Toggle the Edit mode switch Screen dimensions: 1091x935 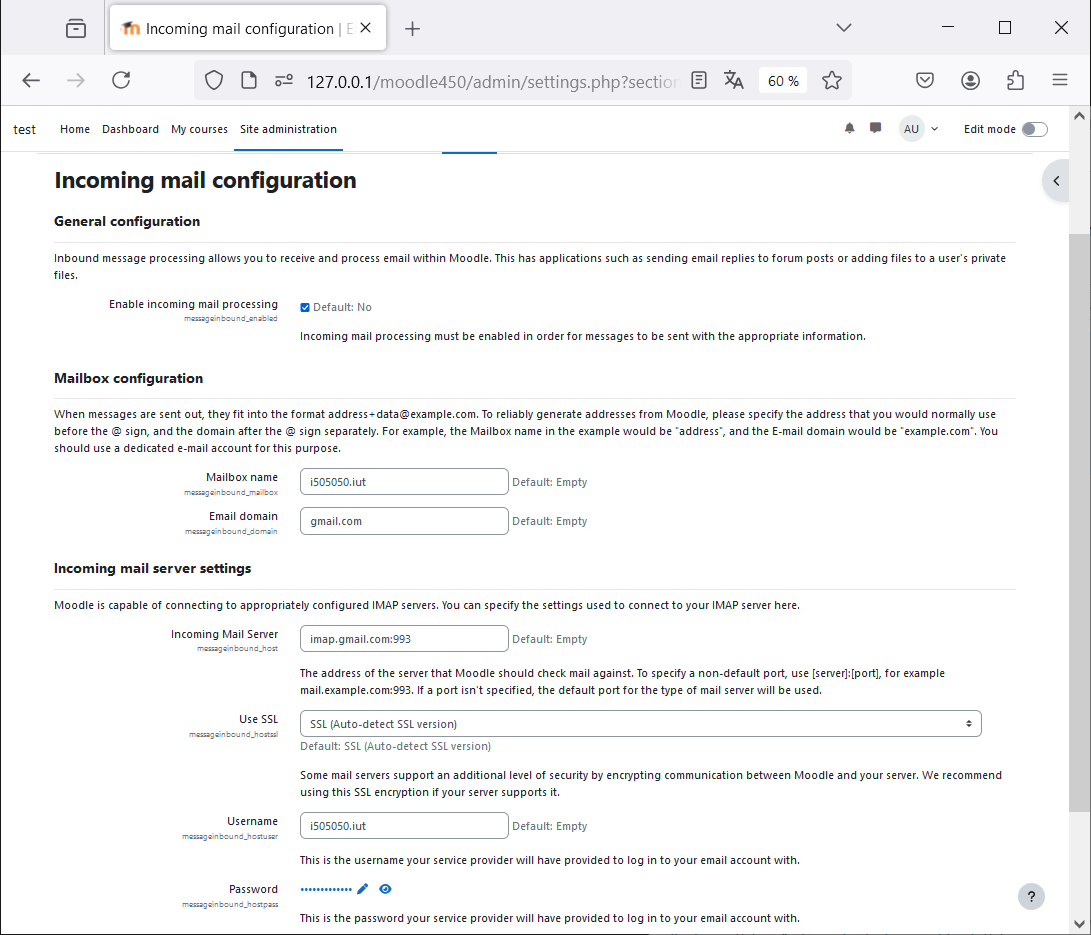click(1035, 129)
